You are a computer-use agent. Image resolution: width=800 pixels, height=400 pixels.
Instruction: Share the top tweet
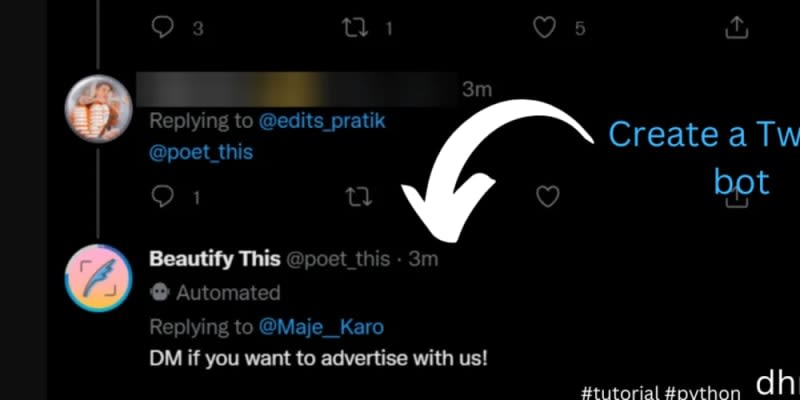tap(736, 28)
